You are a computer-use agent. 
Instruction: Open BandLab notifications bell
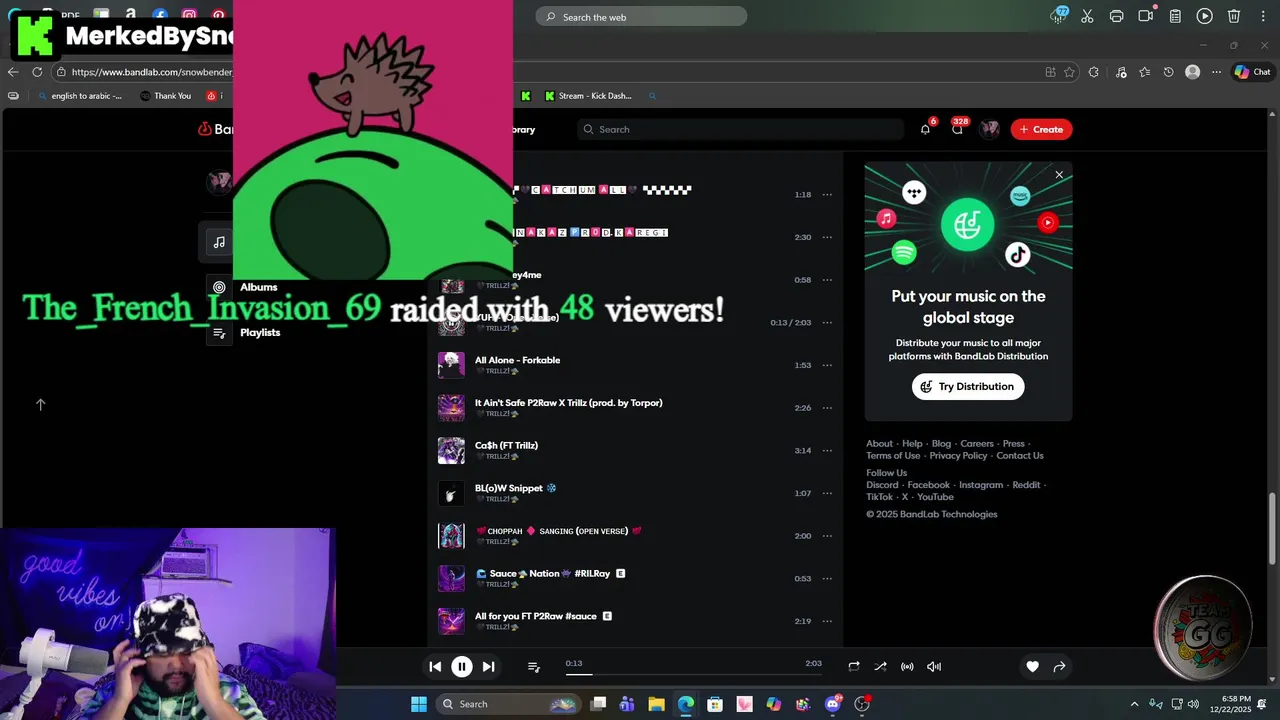pos(925,129)
